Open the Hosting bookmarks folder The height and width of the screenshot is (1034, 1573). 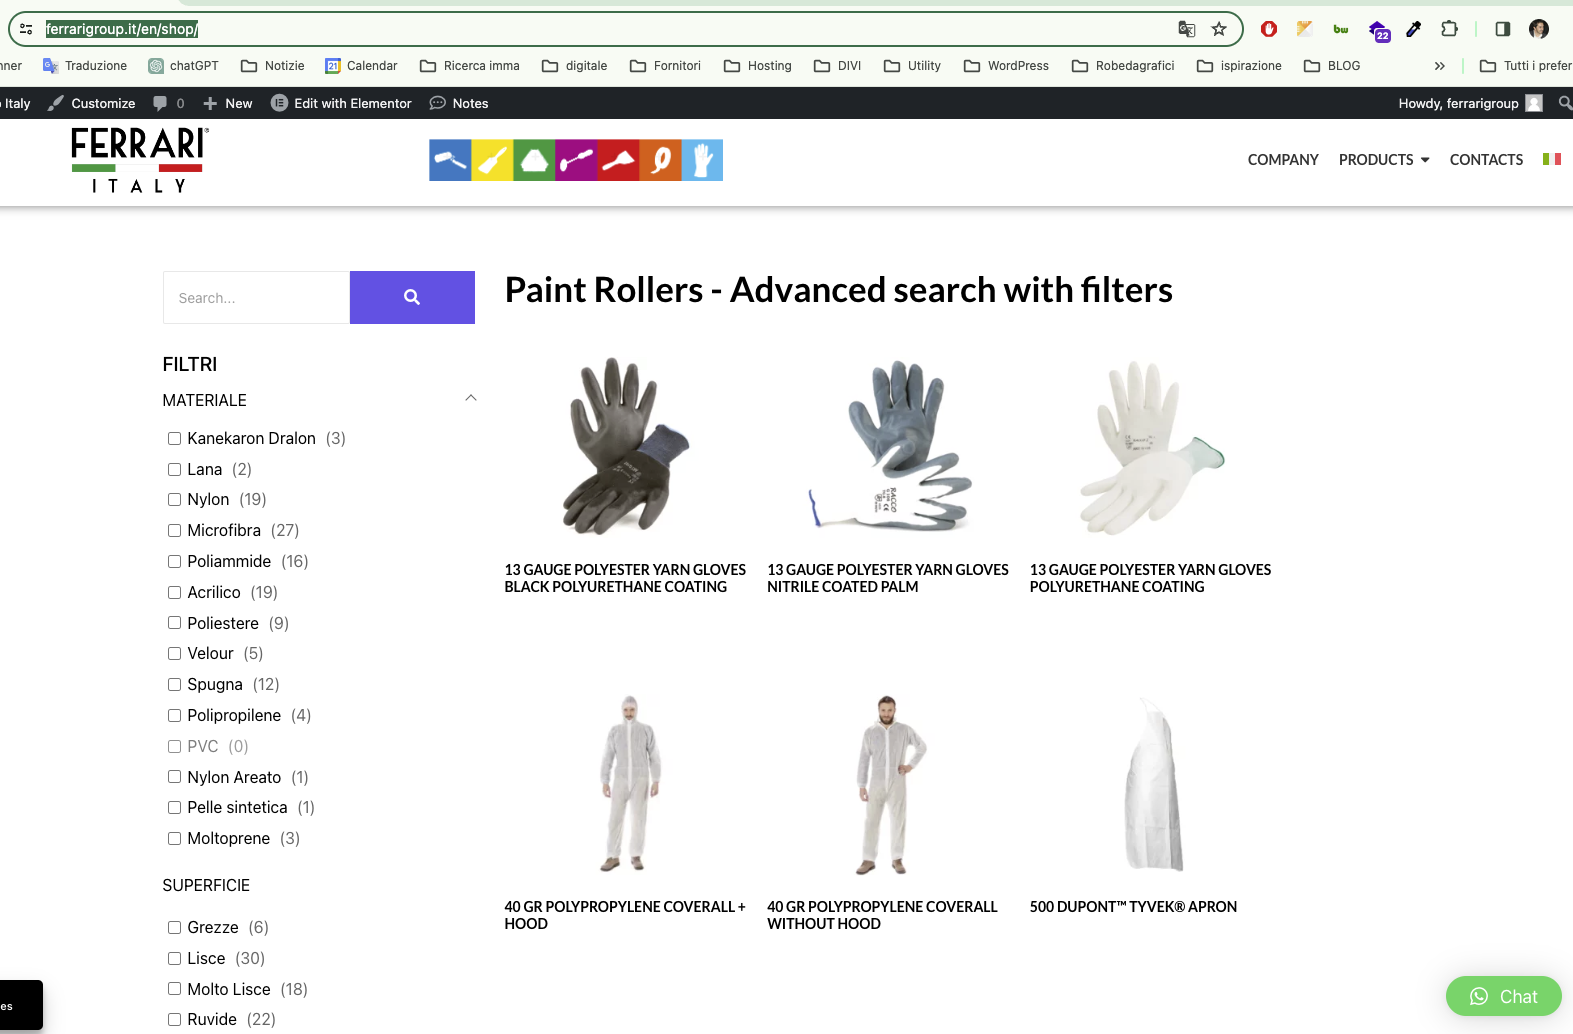click(x=758, y=66)
